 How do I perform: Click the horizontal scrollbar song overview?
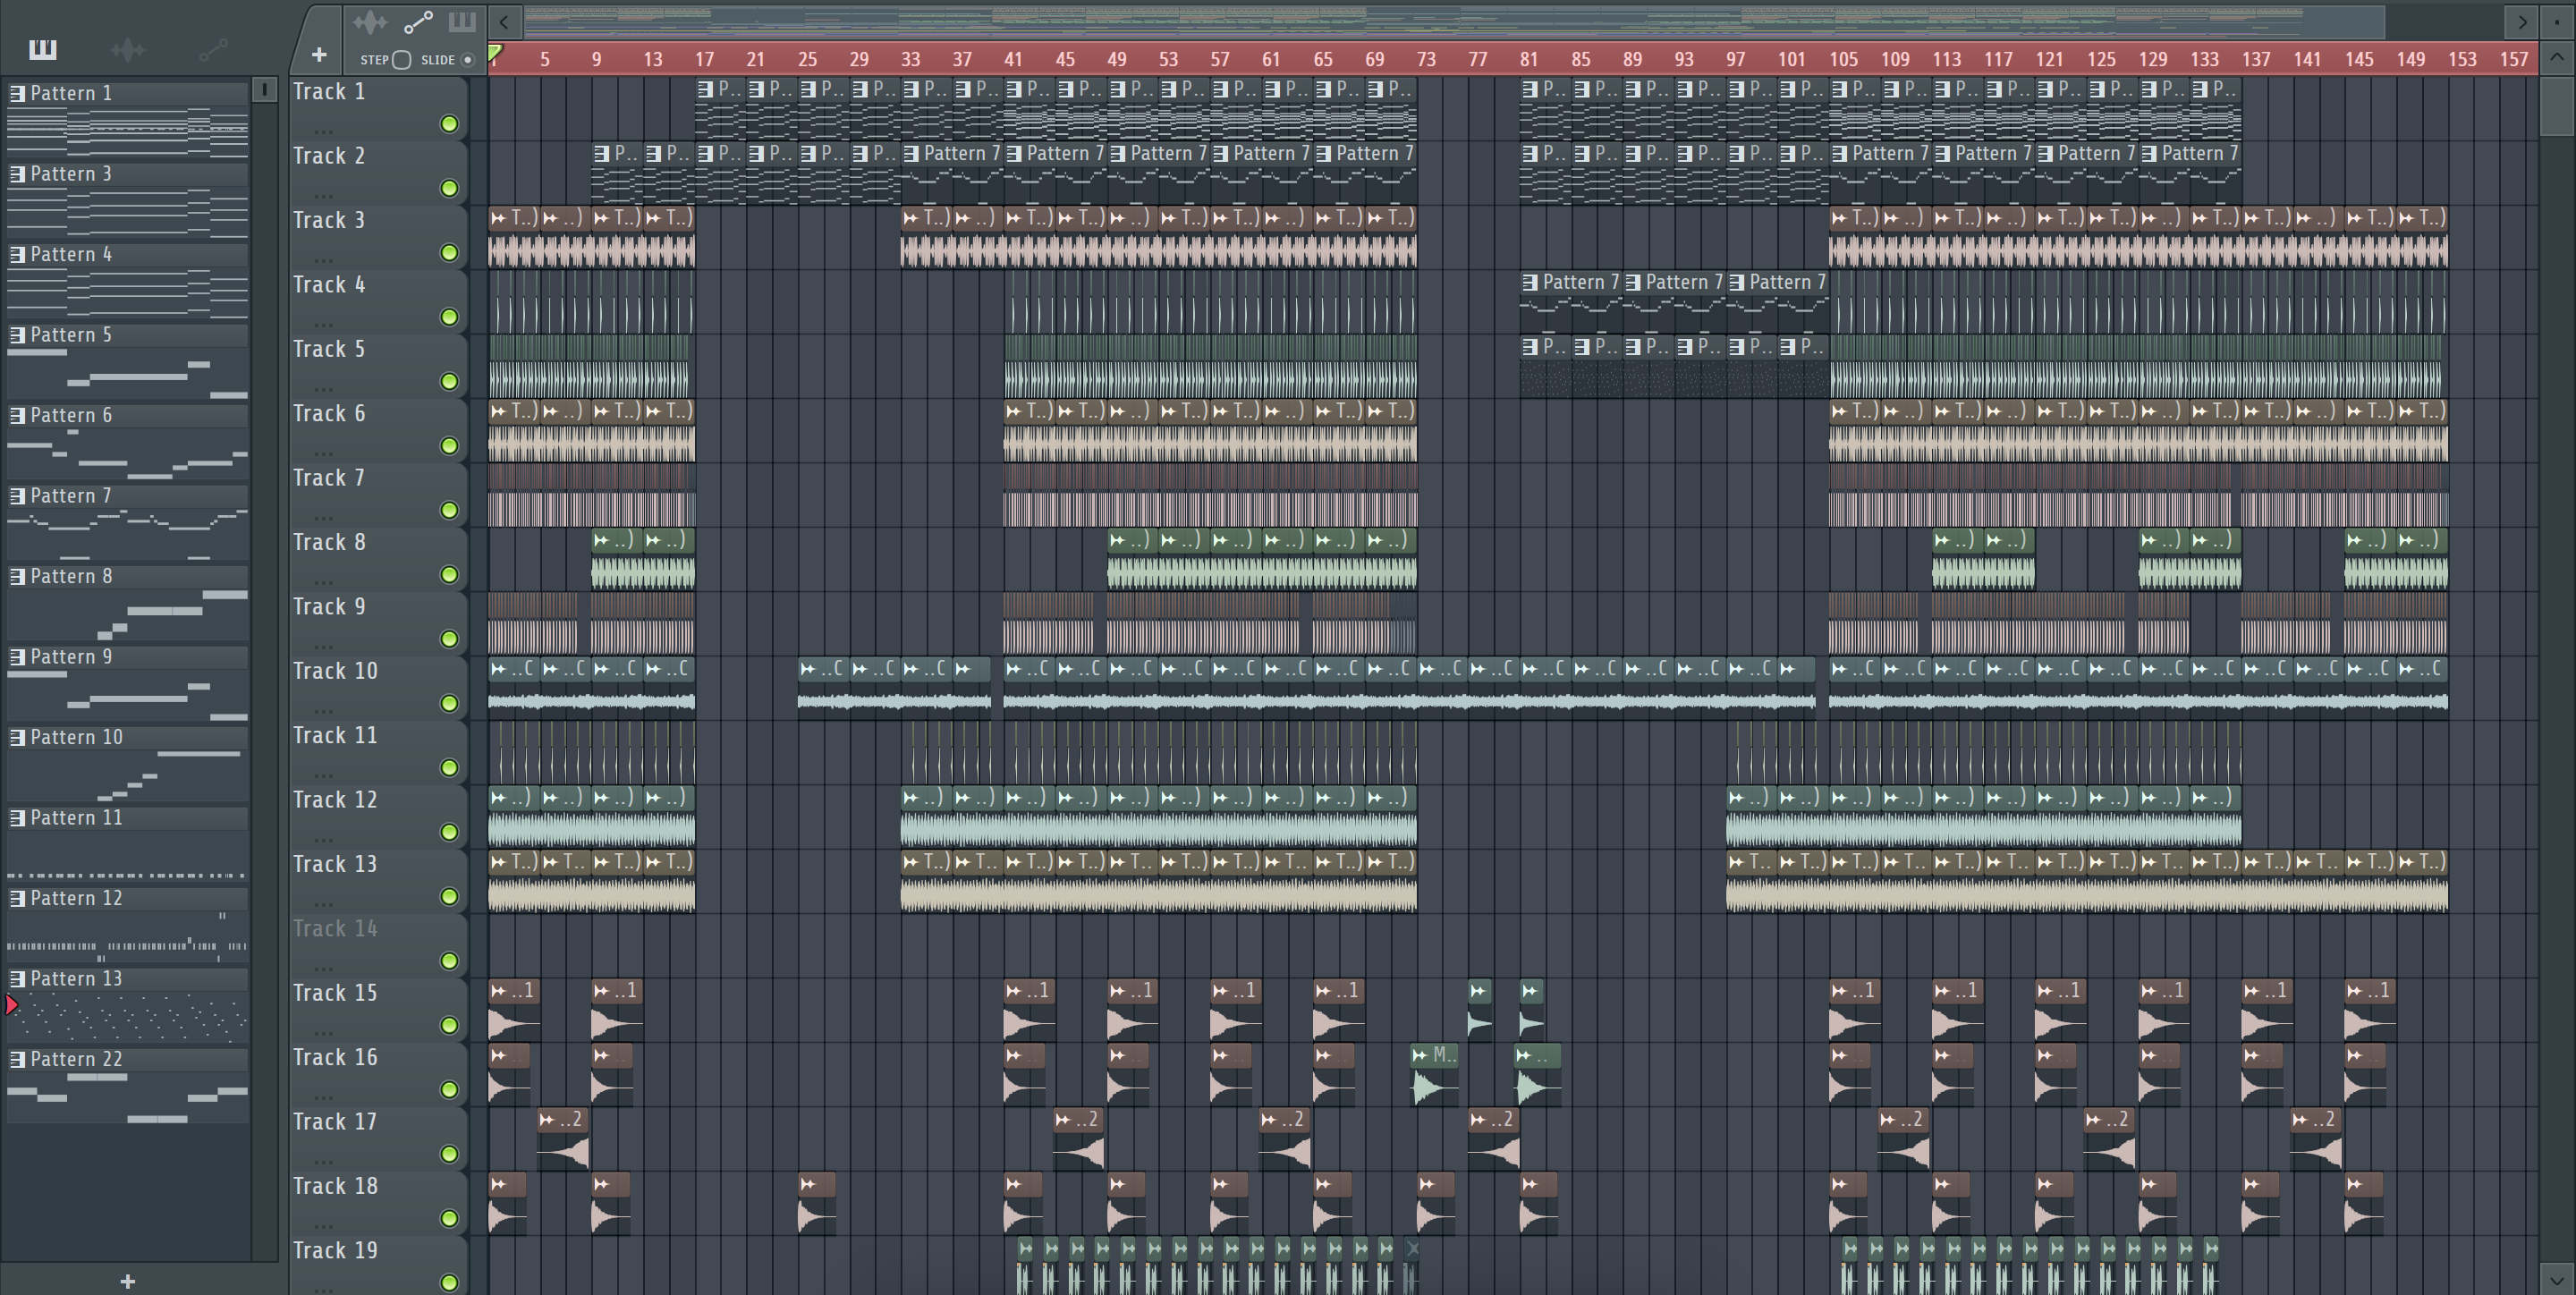click(x=1455, y=21)
